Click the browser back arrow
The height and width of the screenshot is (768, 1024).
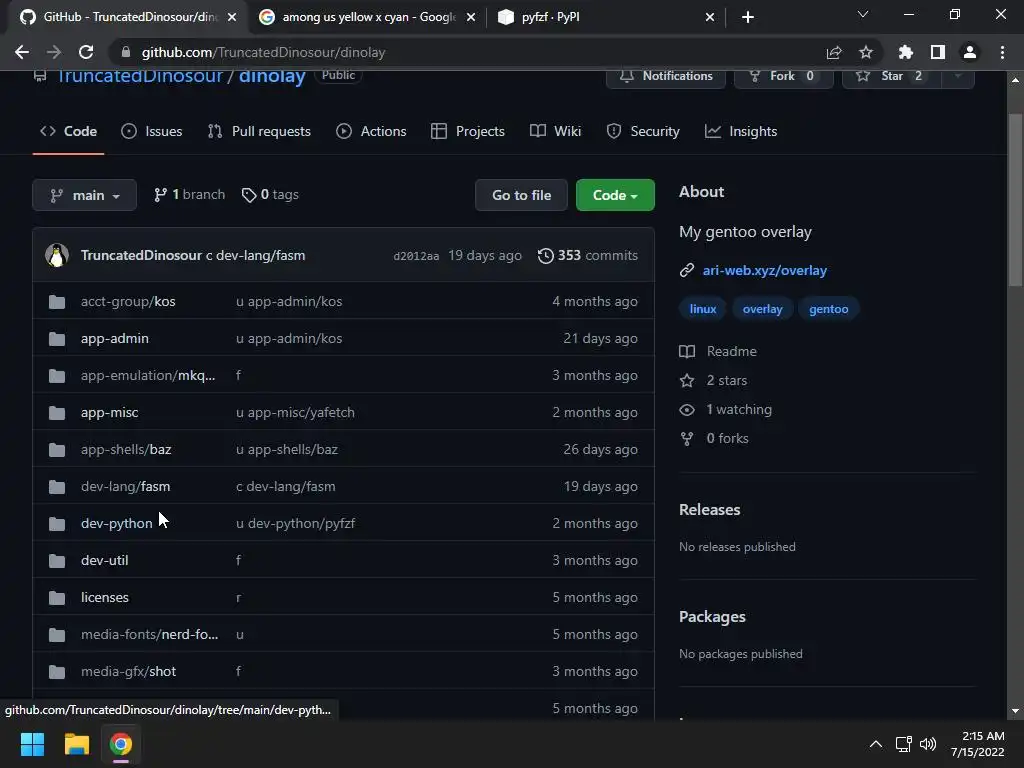click(x=22, y=52)
